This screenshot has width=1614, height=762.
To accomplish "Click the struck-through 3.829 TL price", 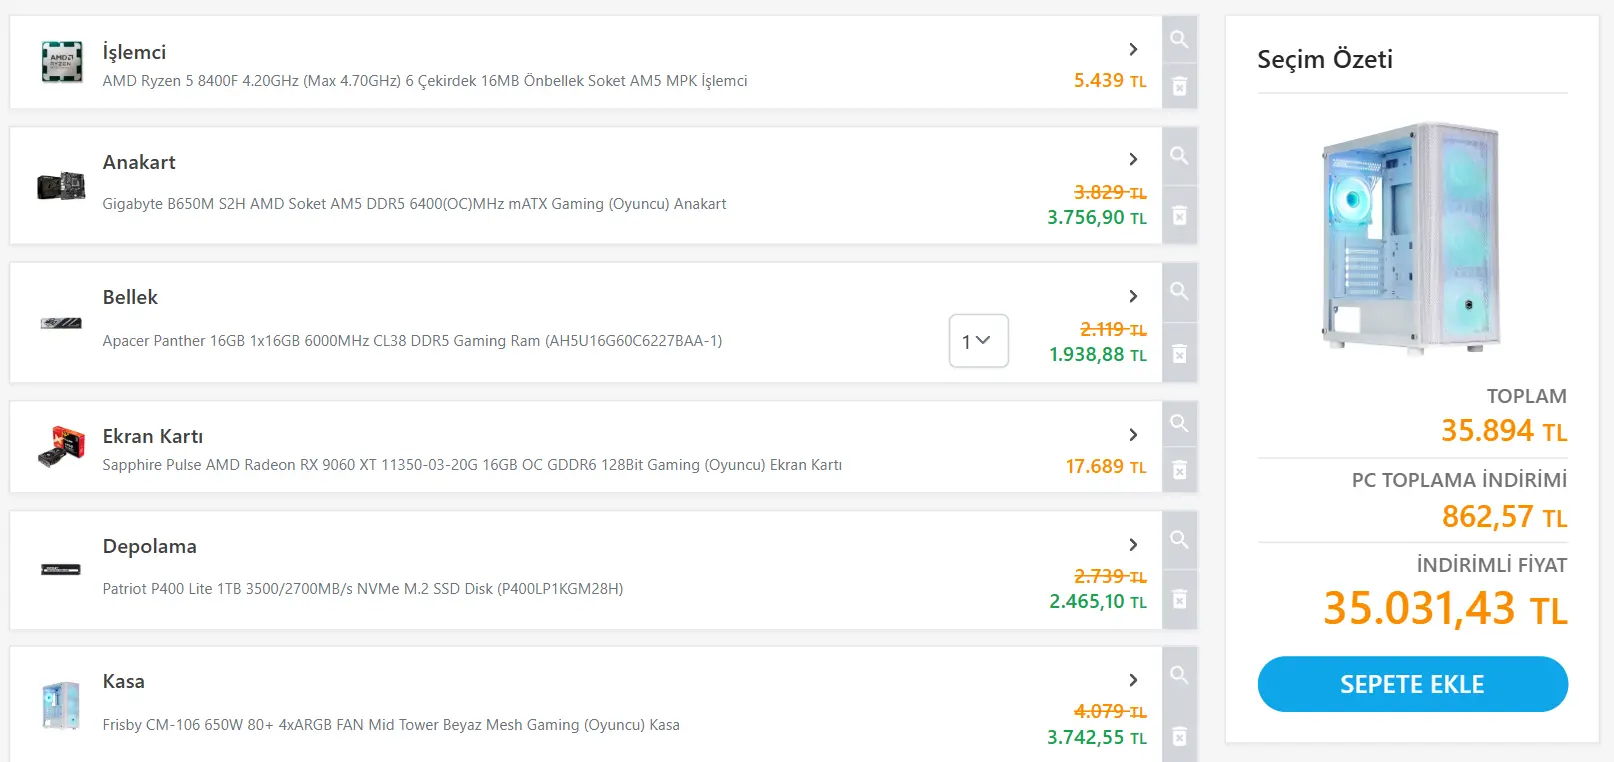I will [x=1110, y=192].
